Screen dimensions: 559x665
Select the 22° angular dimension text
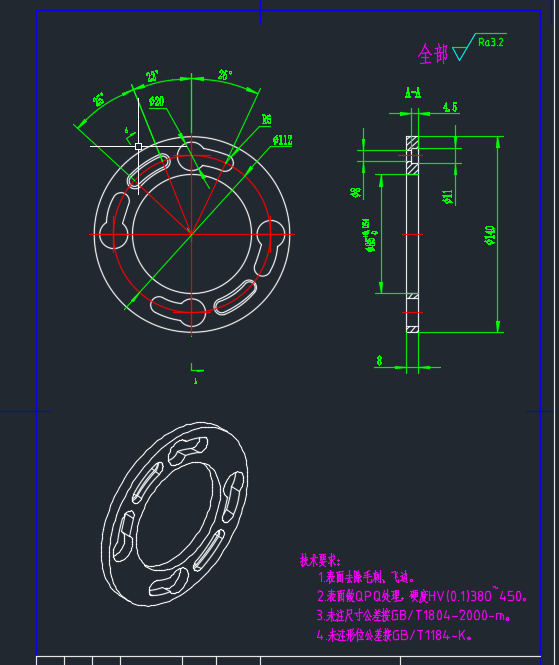pyautogui.click(x=152, y=76)
